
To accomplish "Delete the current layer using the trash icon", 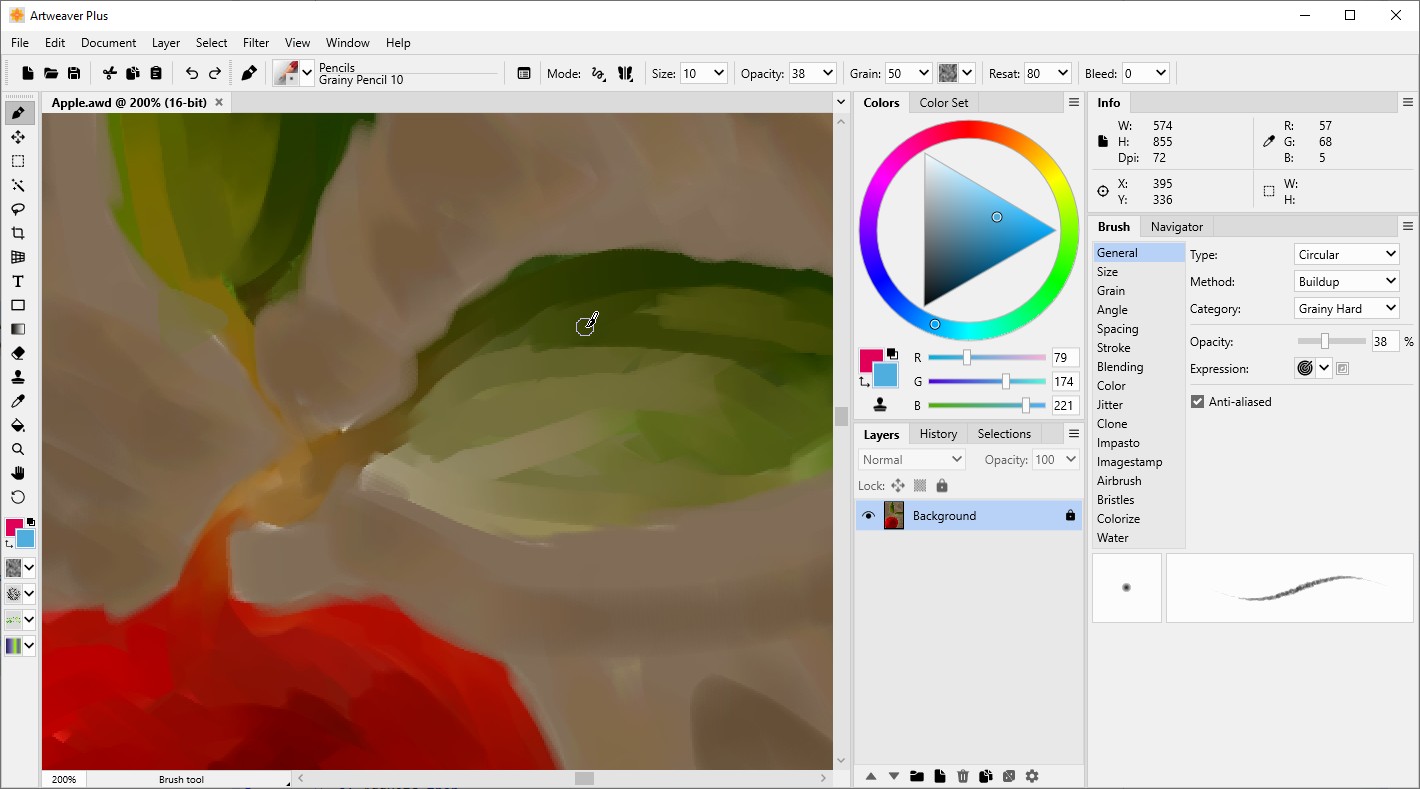I will point(961,776).
